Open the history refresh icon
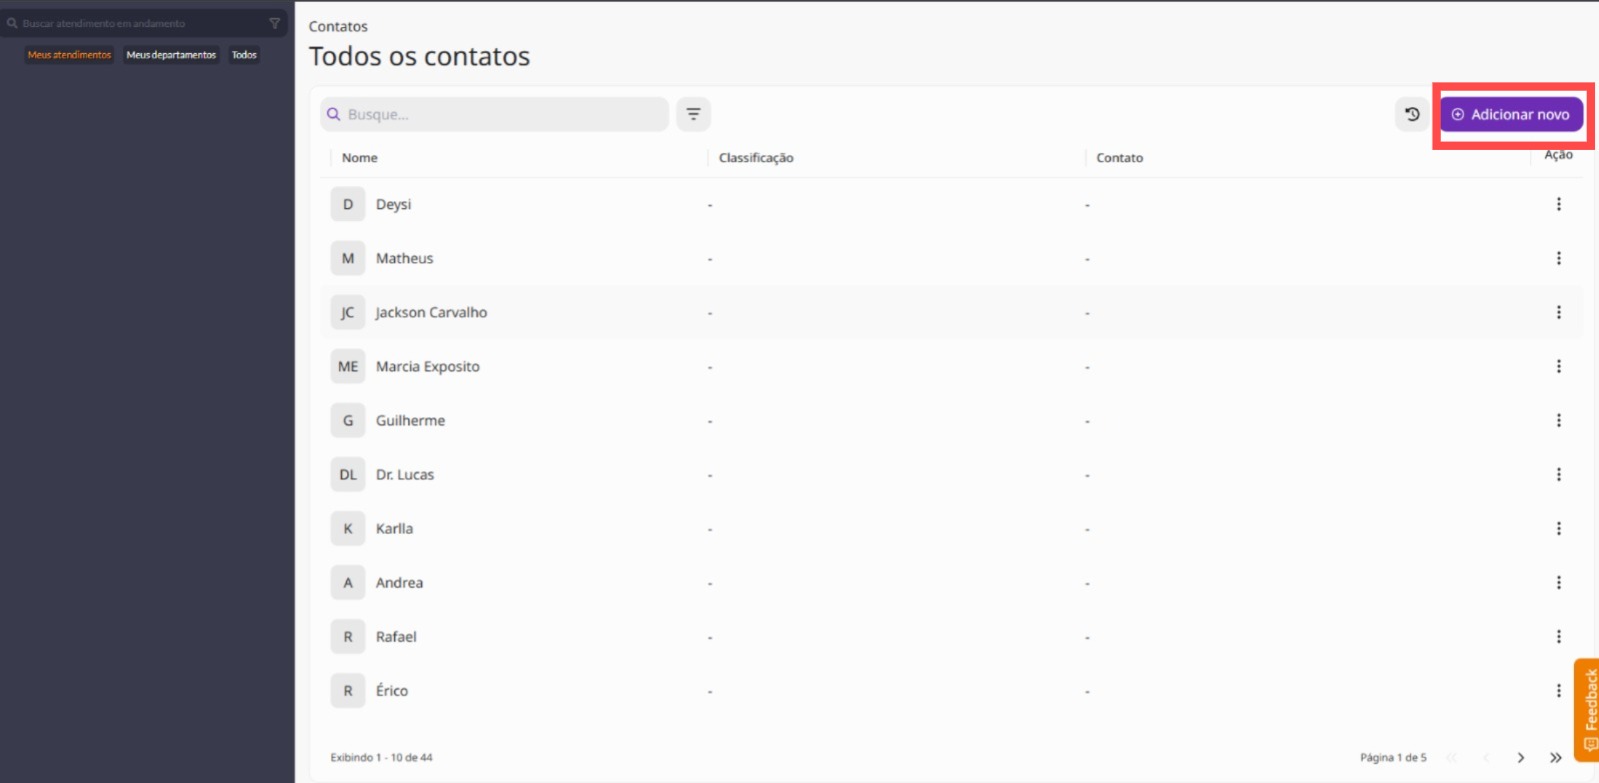The width and height of the screenshot is (1599, 783). 1412,115
